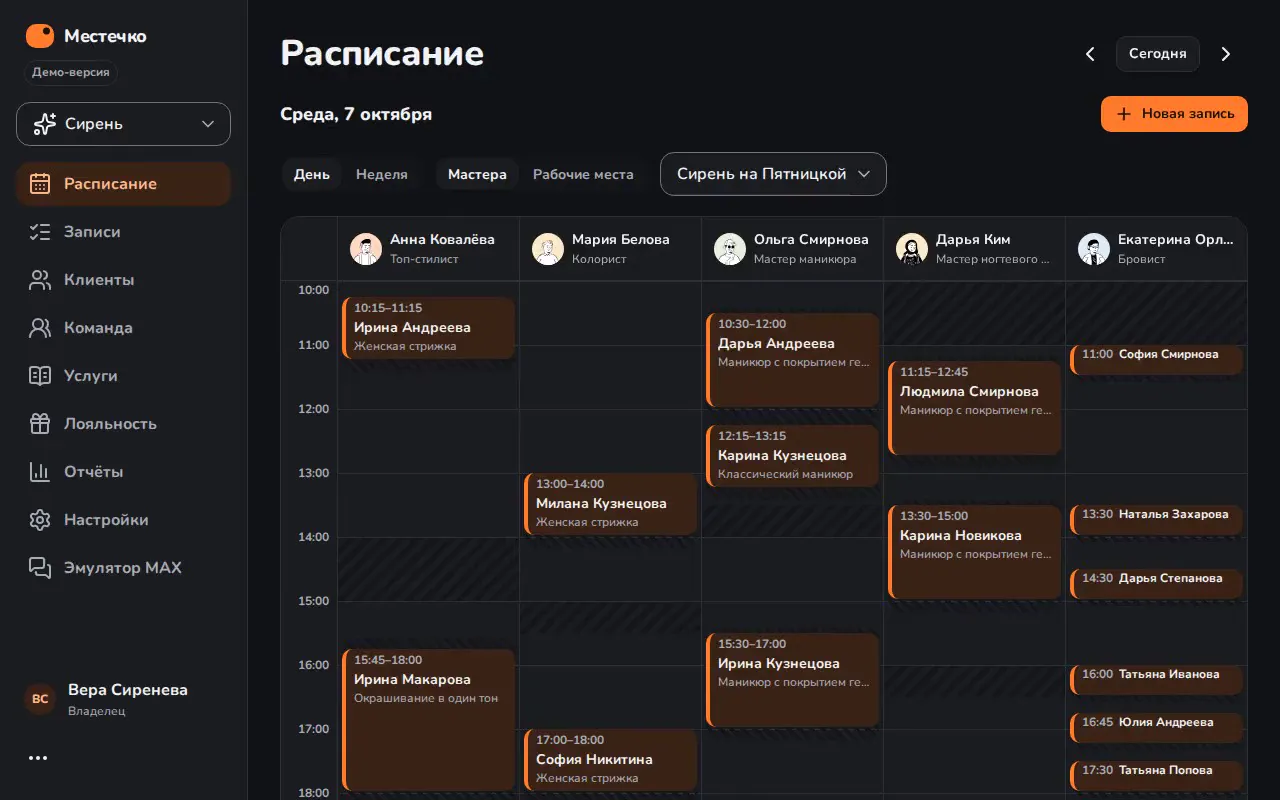Screen dimensions: 1280x800
Task: Select the Рабочие места grouping toggle
Action: [583, 174]
